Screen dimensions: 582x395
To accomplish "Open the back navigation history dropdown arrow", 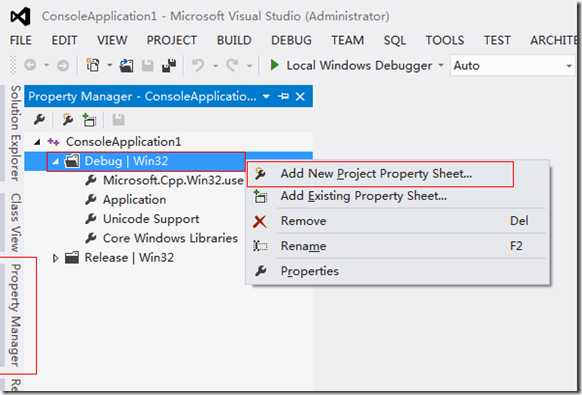I will (46, 66).
